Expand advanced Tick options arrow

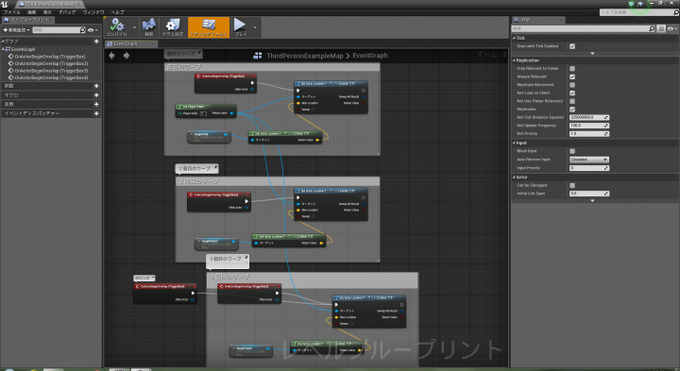[x=592, y=53]
